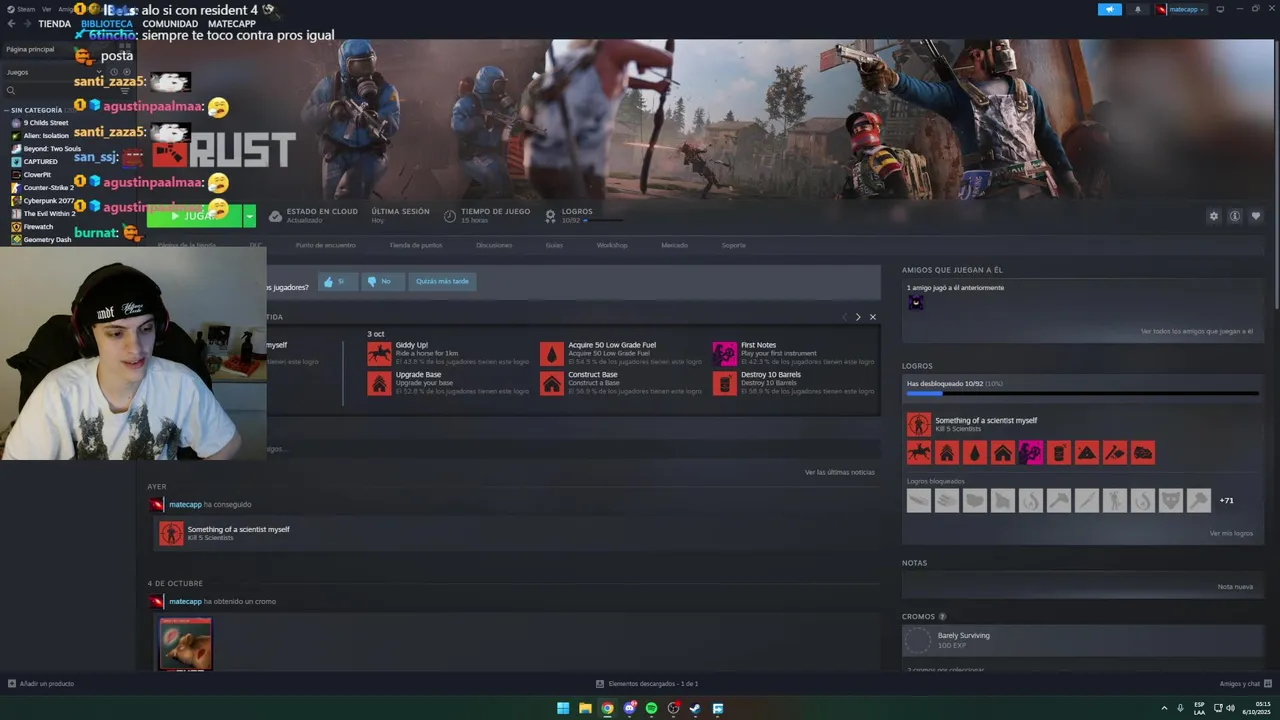
Task: Click the volume icon in system tray
Action: click(1231, 708)
